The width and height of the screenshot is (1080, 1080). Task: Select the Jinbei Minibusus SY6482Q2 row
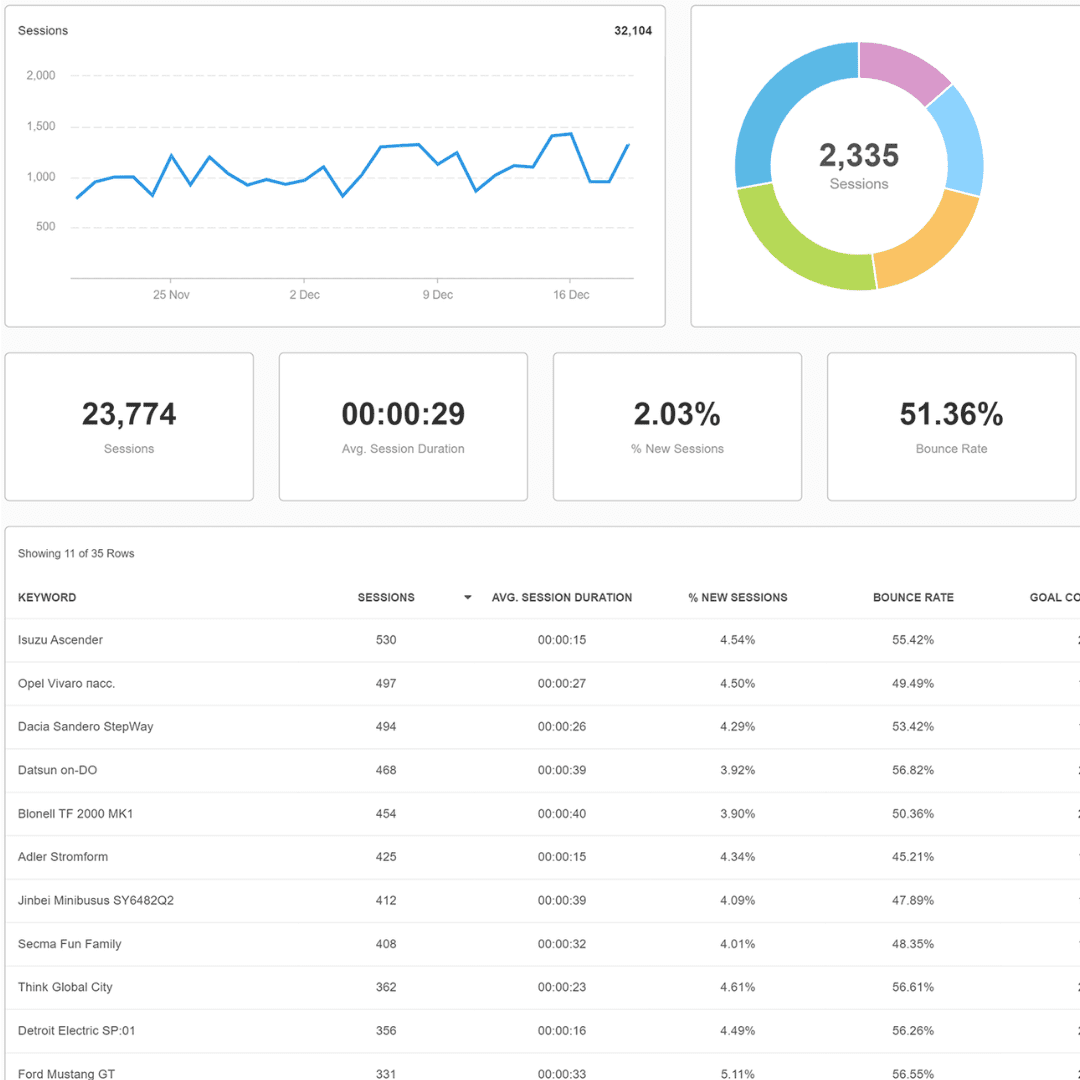(96, 901)
